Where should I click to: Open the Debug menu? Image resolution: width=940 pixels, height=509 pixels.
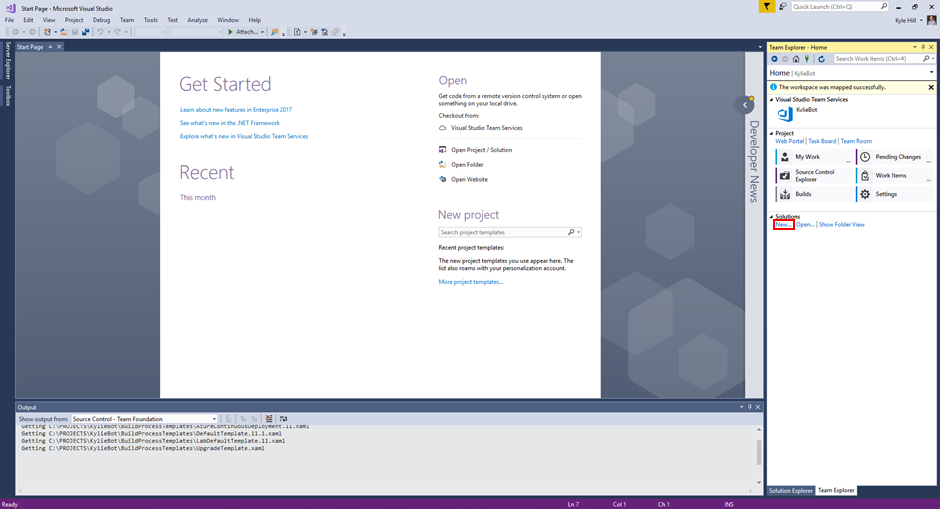click(101, 20)
